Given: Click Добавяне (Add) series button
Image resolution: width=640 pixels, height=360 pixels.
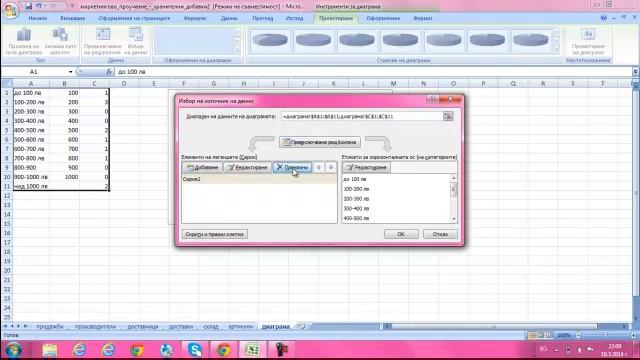Looking at the screenshot, I should 202,167.
